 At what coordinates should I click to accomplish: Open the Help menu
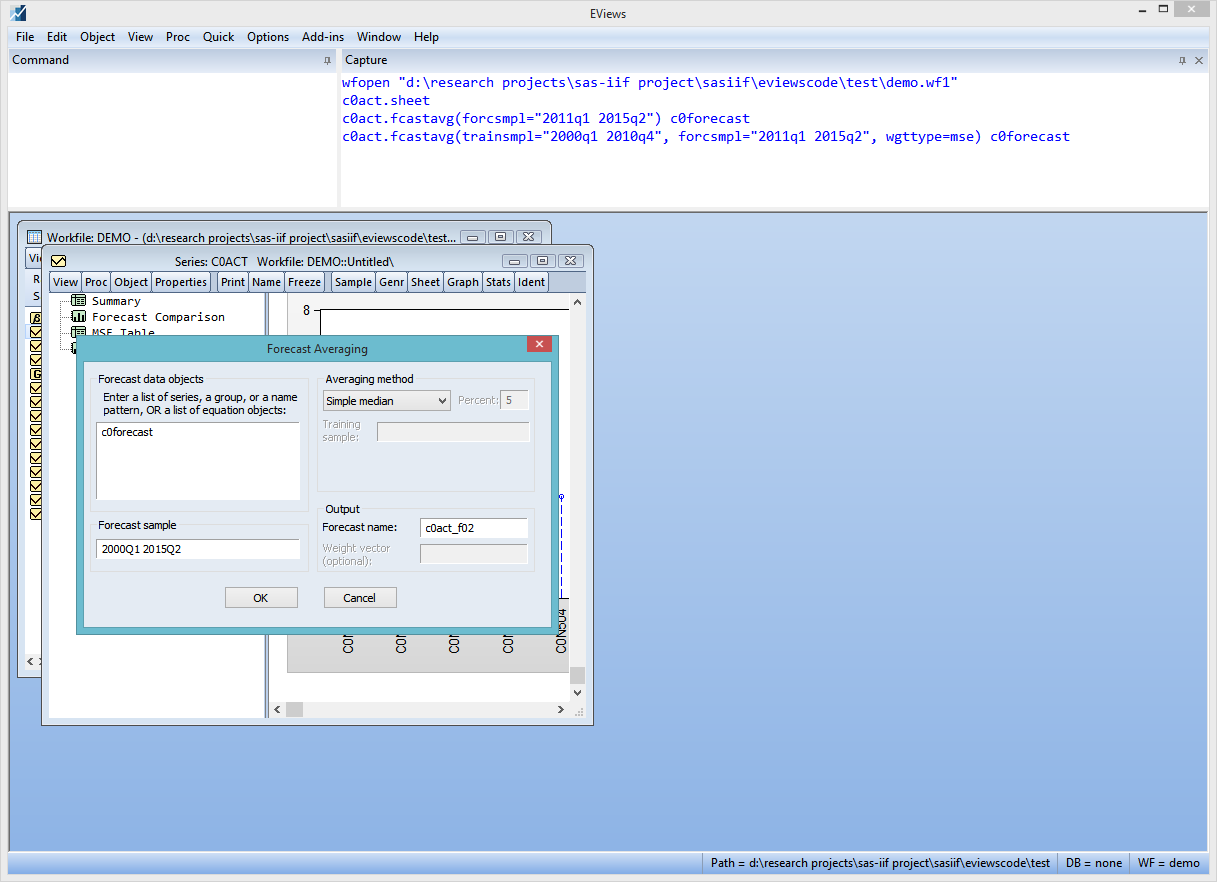426,37
